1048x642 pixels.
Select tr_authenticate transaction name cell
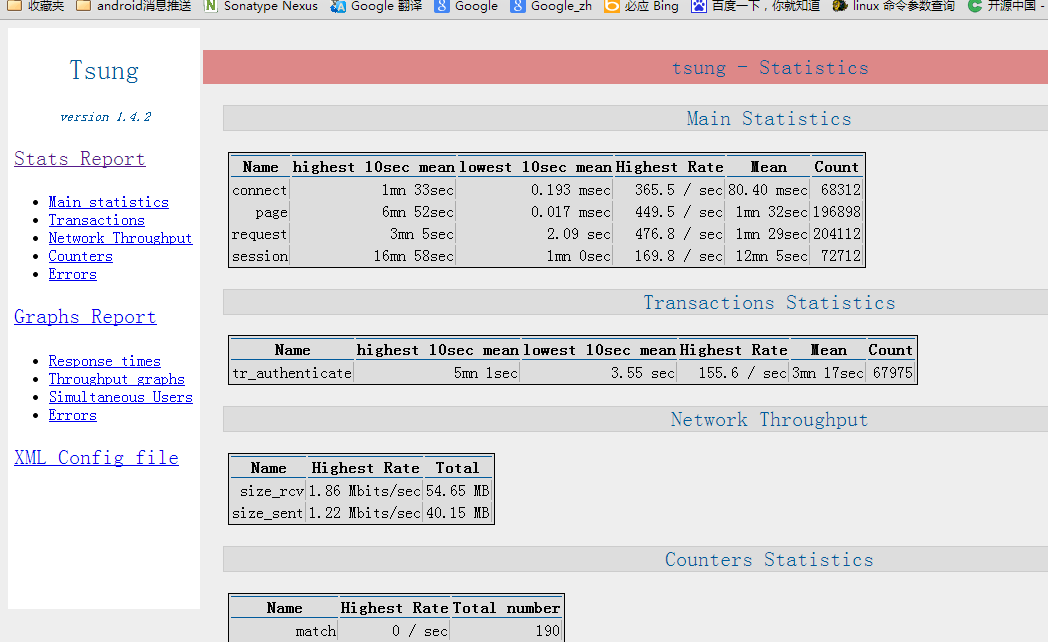pyautogui.click(x=291, y=373)
